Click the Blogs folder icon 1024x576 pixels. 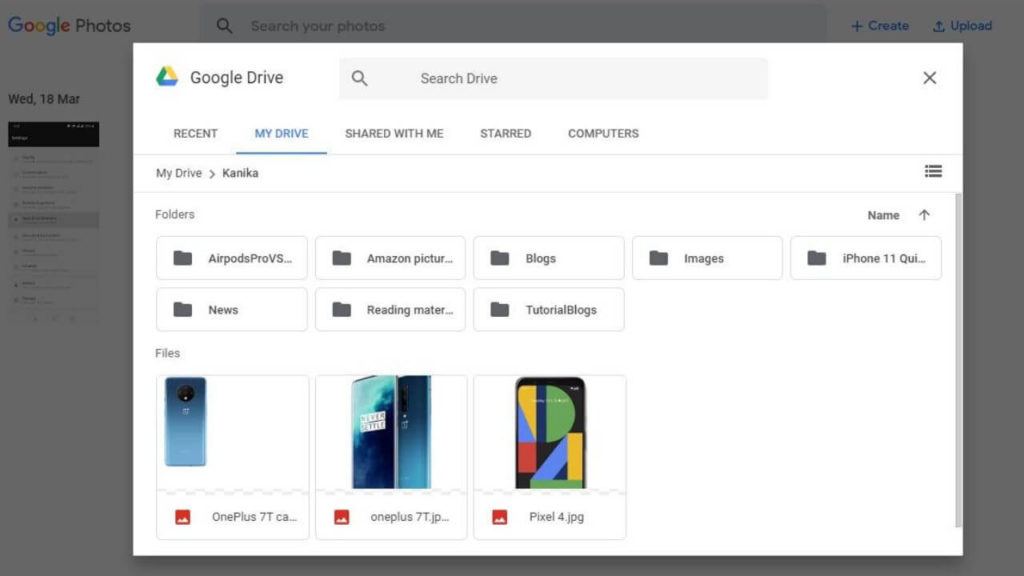[500, 258]
